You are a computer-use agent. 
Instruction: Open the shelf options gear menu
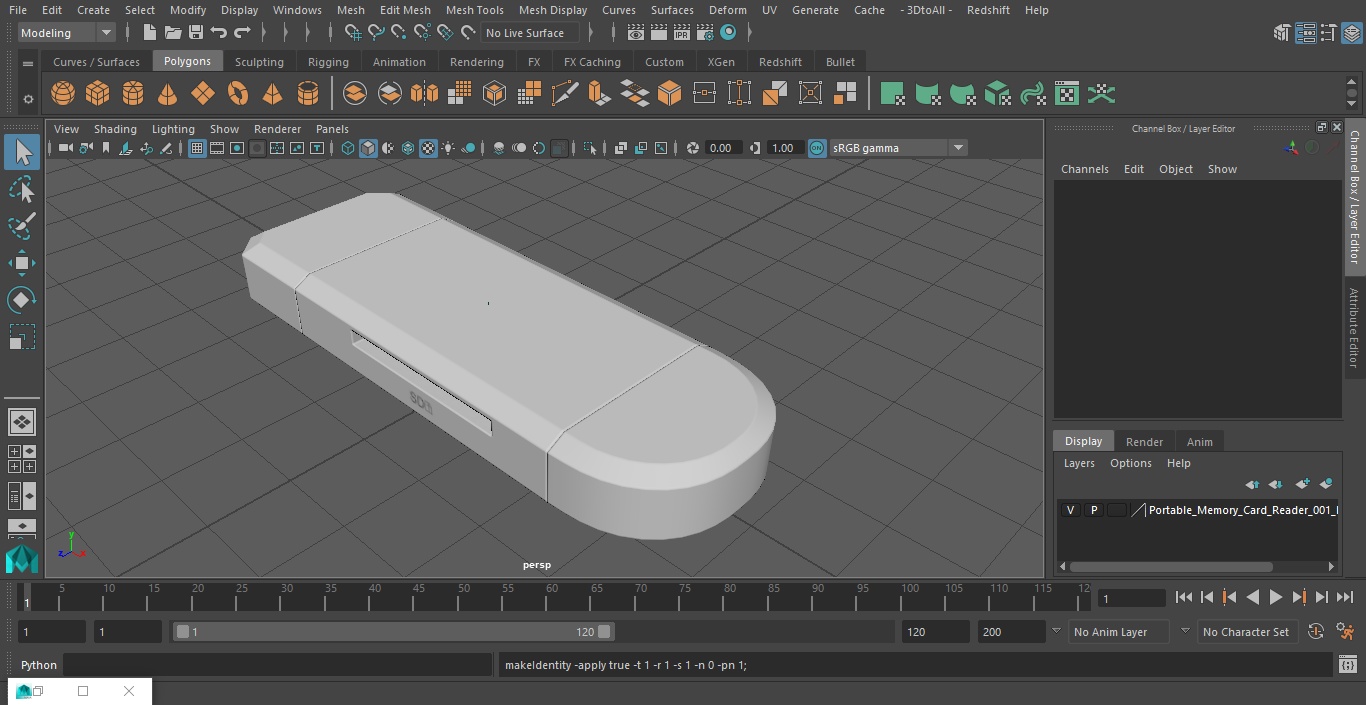[28, 99]
